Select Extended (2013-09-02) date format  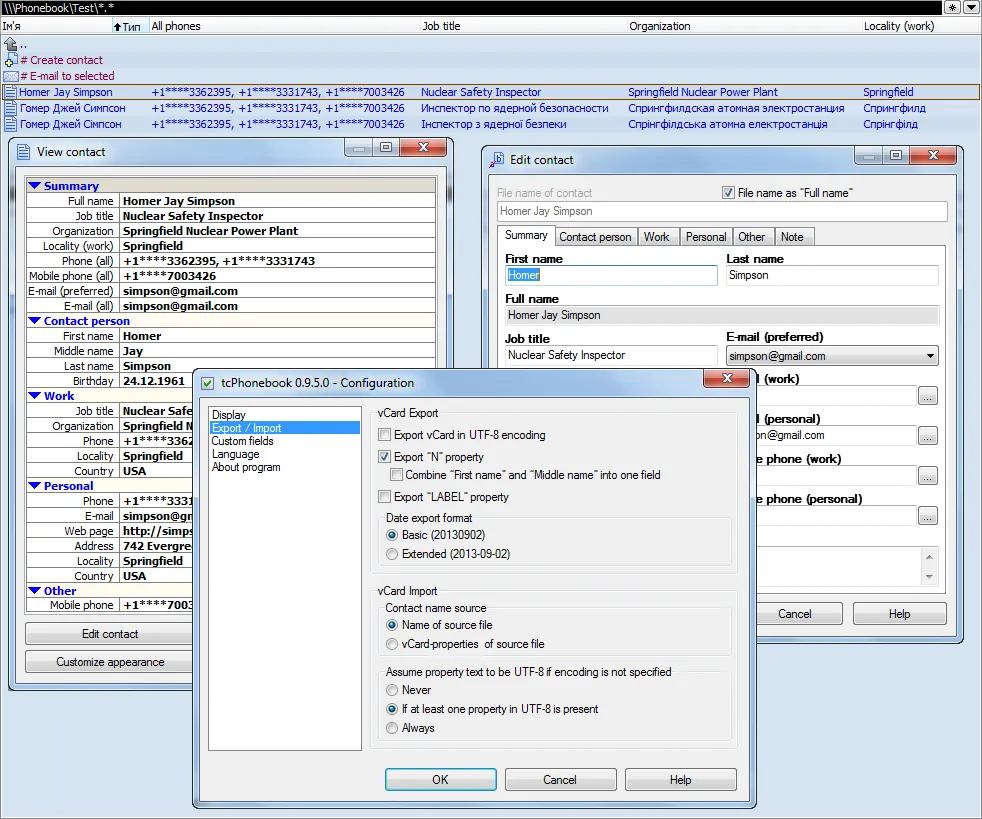click(x=392, y=554)
